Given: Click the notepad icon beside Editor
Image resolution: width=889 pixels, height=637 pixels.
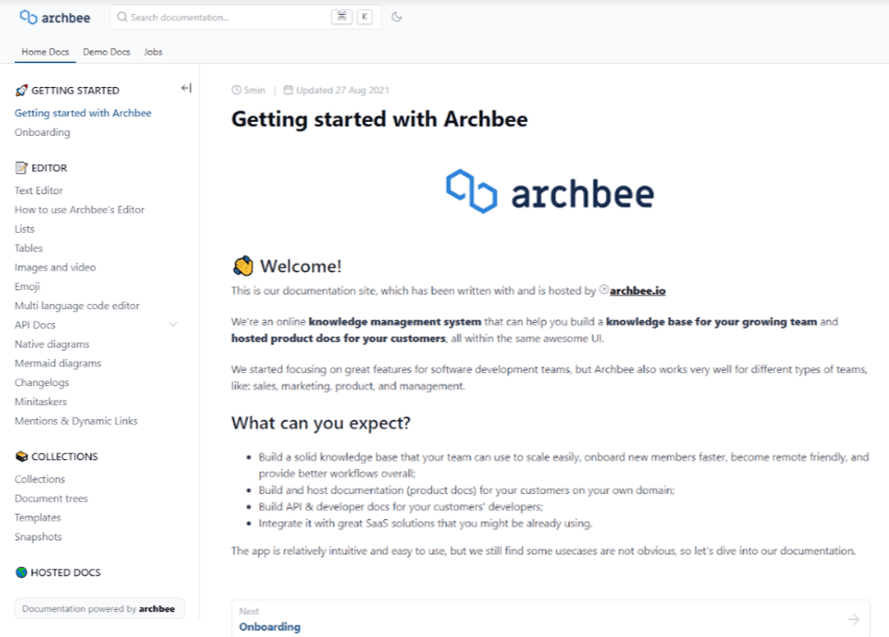Looking at the screenshot, I should click(21, 168).
